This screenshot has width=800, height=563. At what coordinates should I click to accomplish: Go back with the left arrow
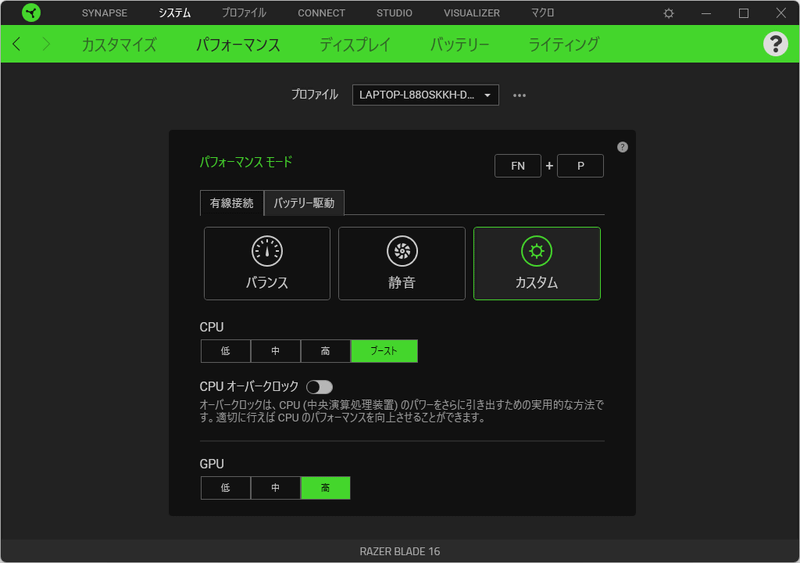(17, 44)
